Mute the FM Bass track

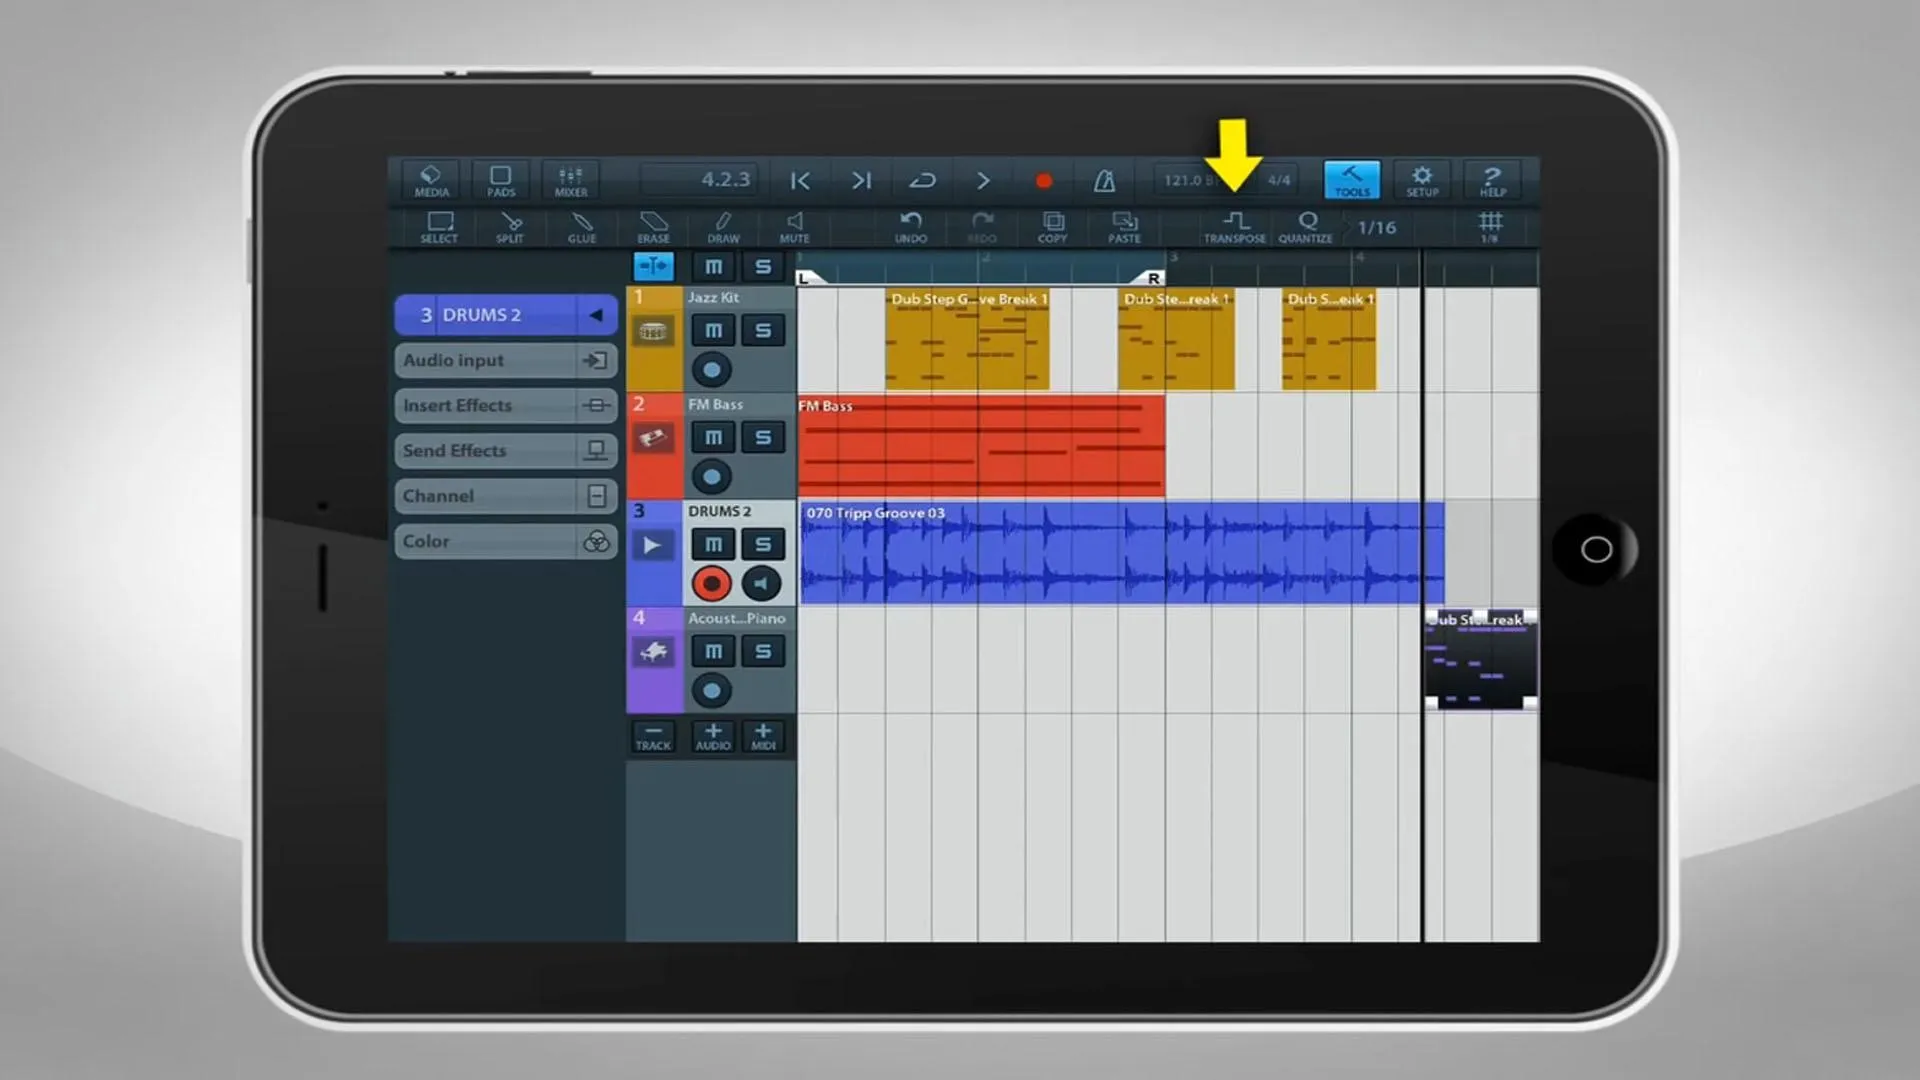coord(712,436)
